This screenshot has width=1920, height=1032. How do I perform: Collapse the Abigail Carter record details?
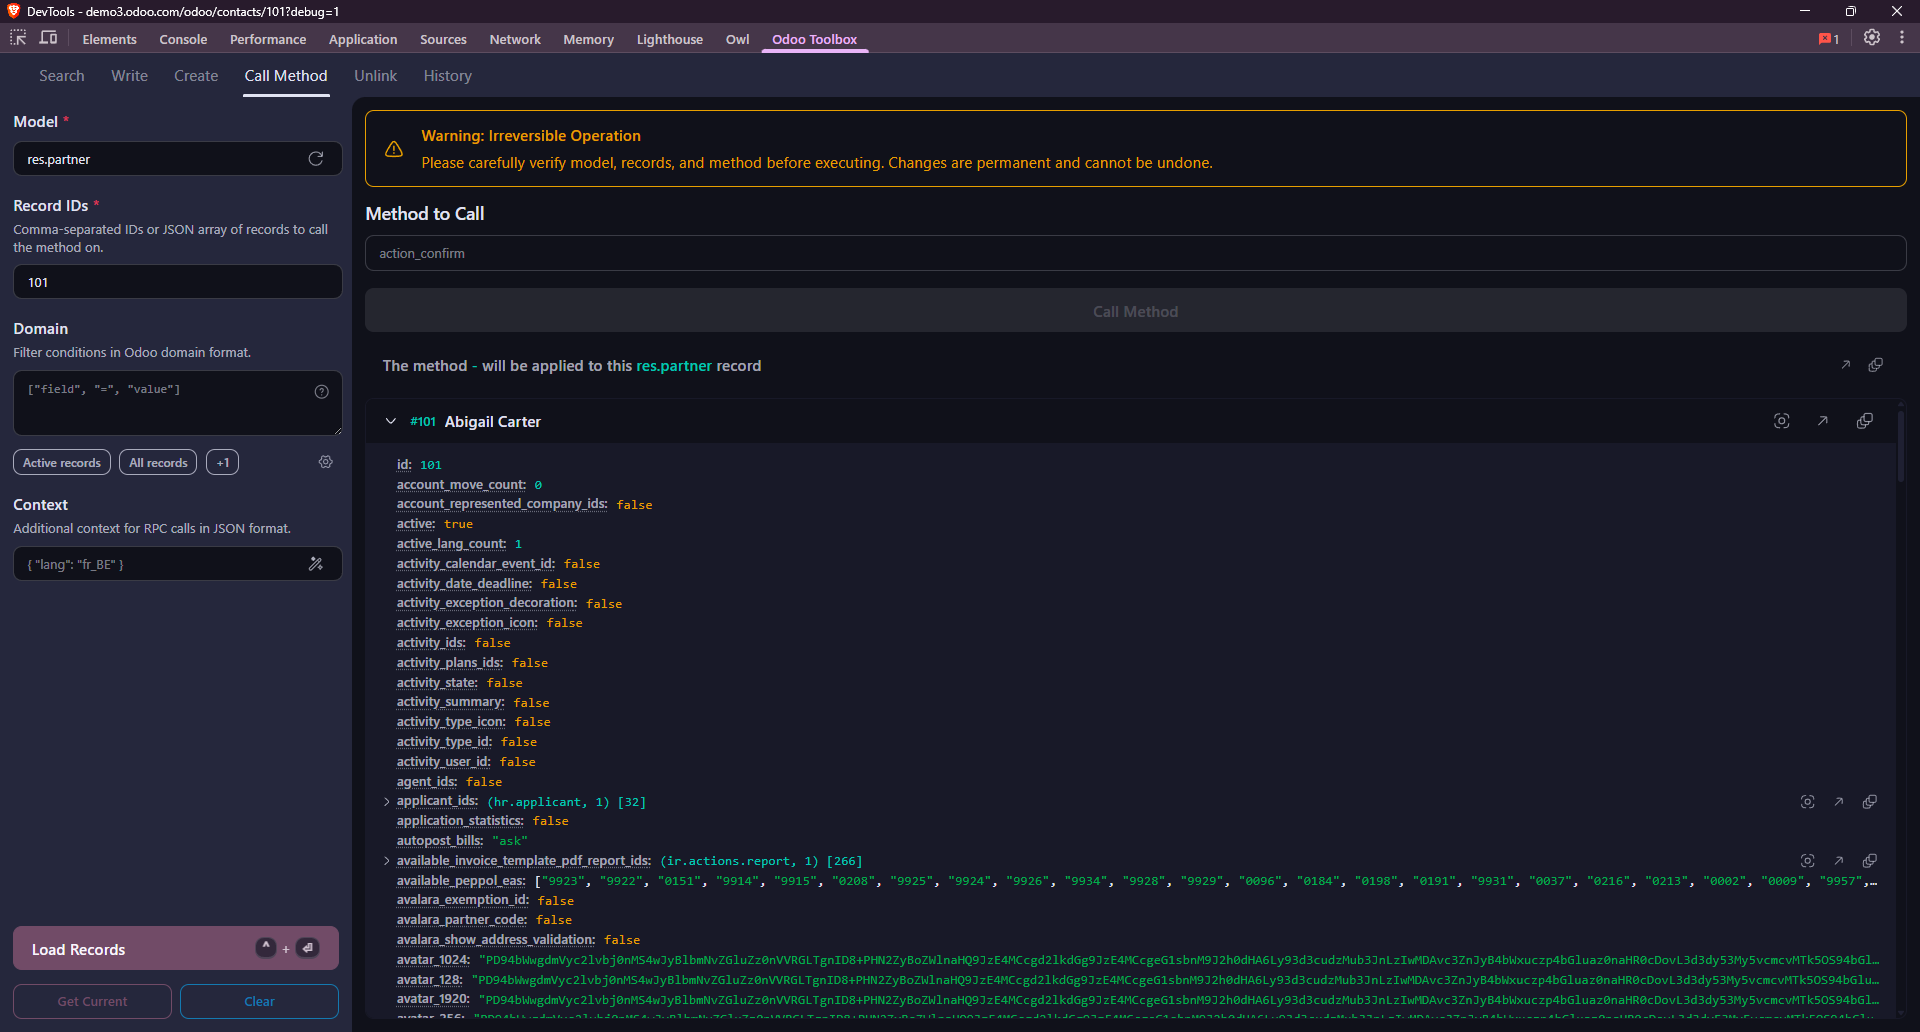tap(390, 421)
